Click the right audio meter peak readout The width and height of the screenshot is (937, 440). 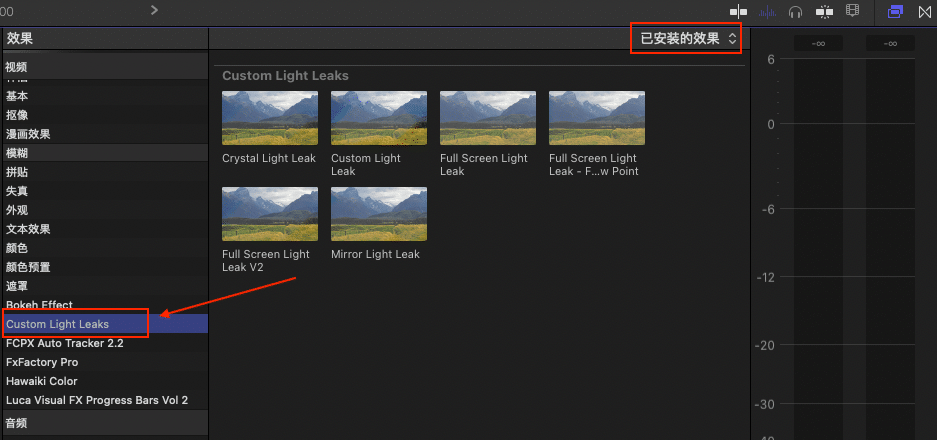[890, 43]
